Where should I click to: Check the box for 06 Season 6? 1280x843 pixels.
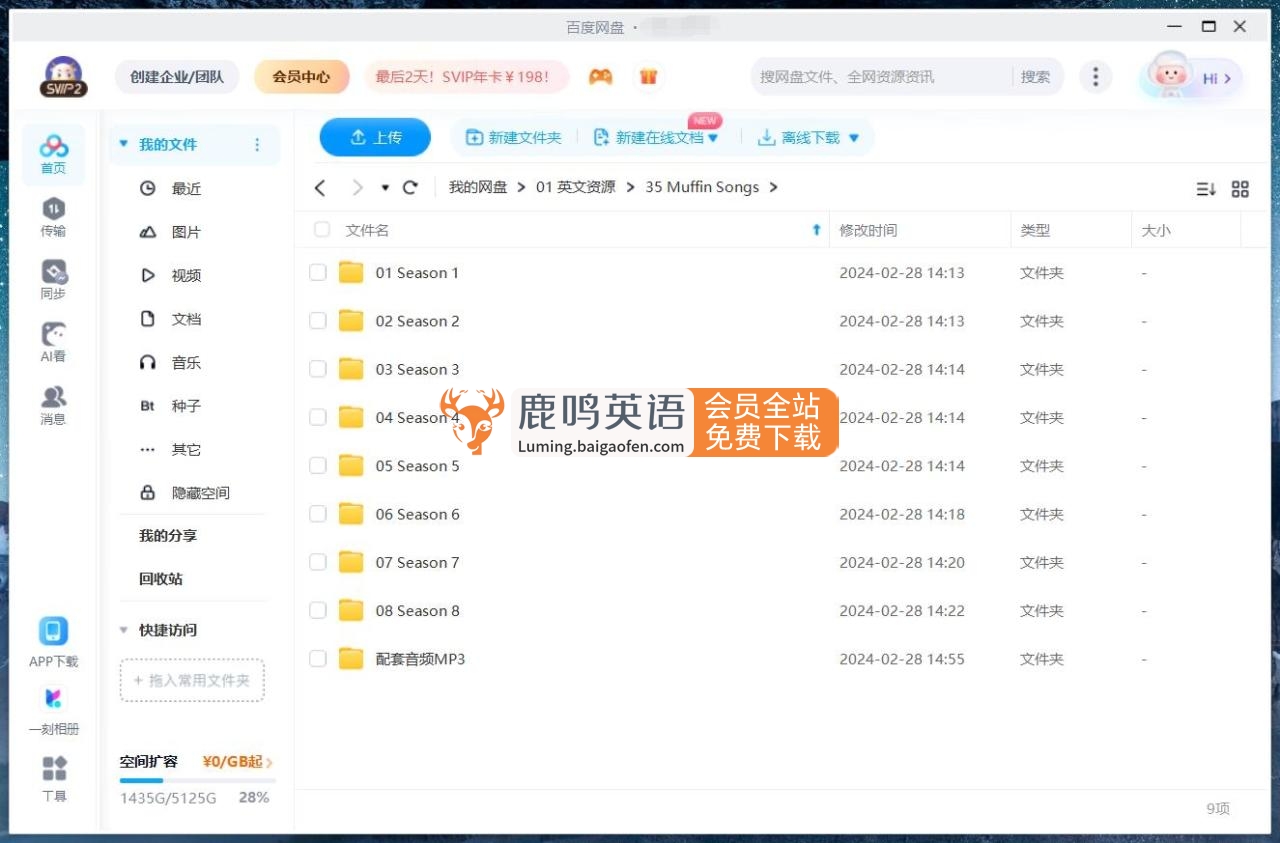pyautogui.click(x=318, y=514)
